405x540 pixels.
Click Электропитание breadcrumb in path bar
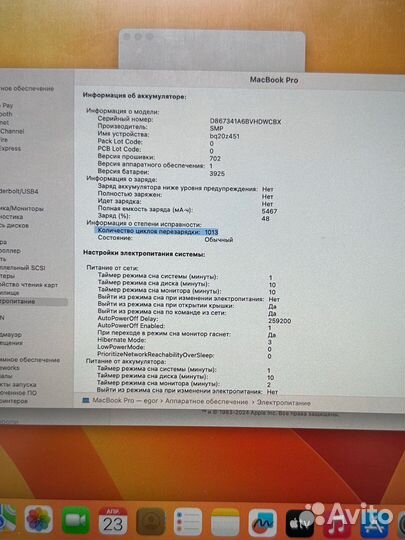point(284,403)
